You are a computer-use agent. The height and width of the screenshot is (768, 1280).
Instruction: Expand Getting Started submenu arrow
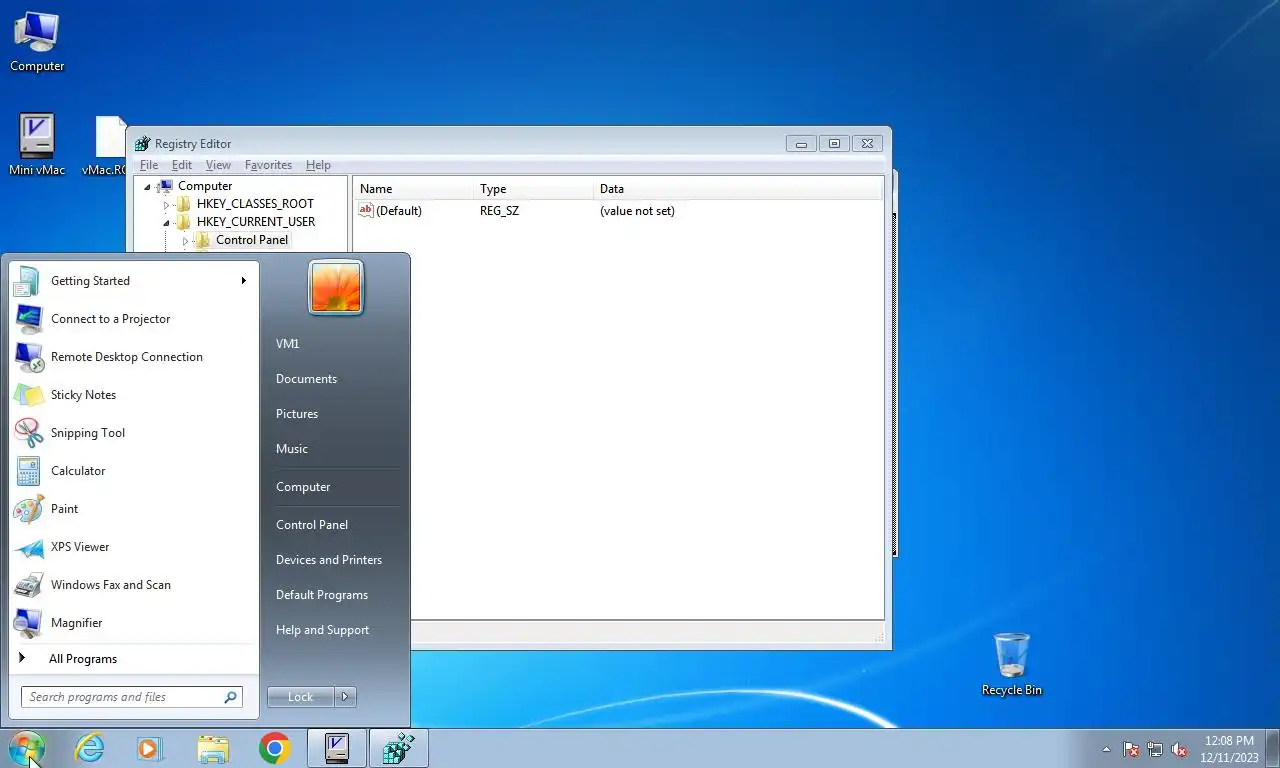click(x=243, y=281)
